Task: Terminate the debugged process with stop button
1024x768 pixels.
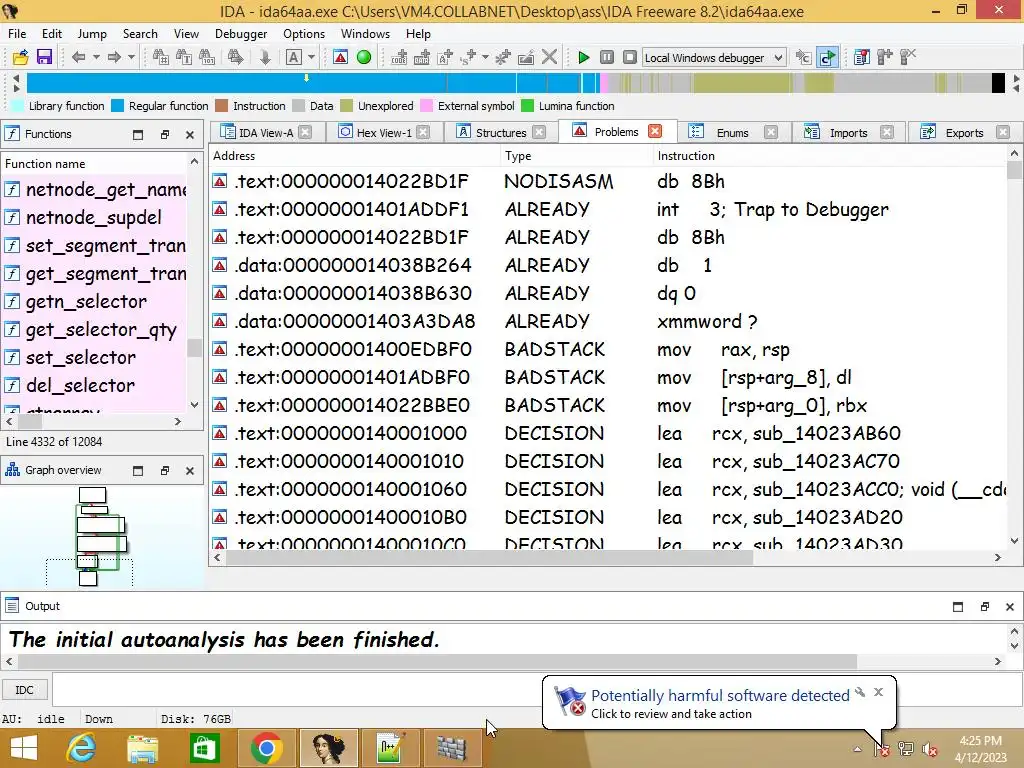Action: point(630,57)
